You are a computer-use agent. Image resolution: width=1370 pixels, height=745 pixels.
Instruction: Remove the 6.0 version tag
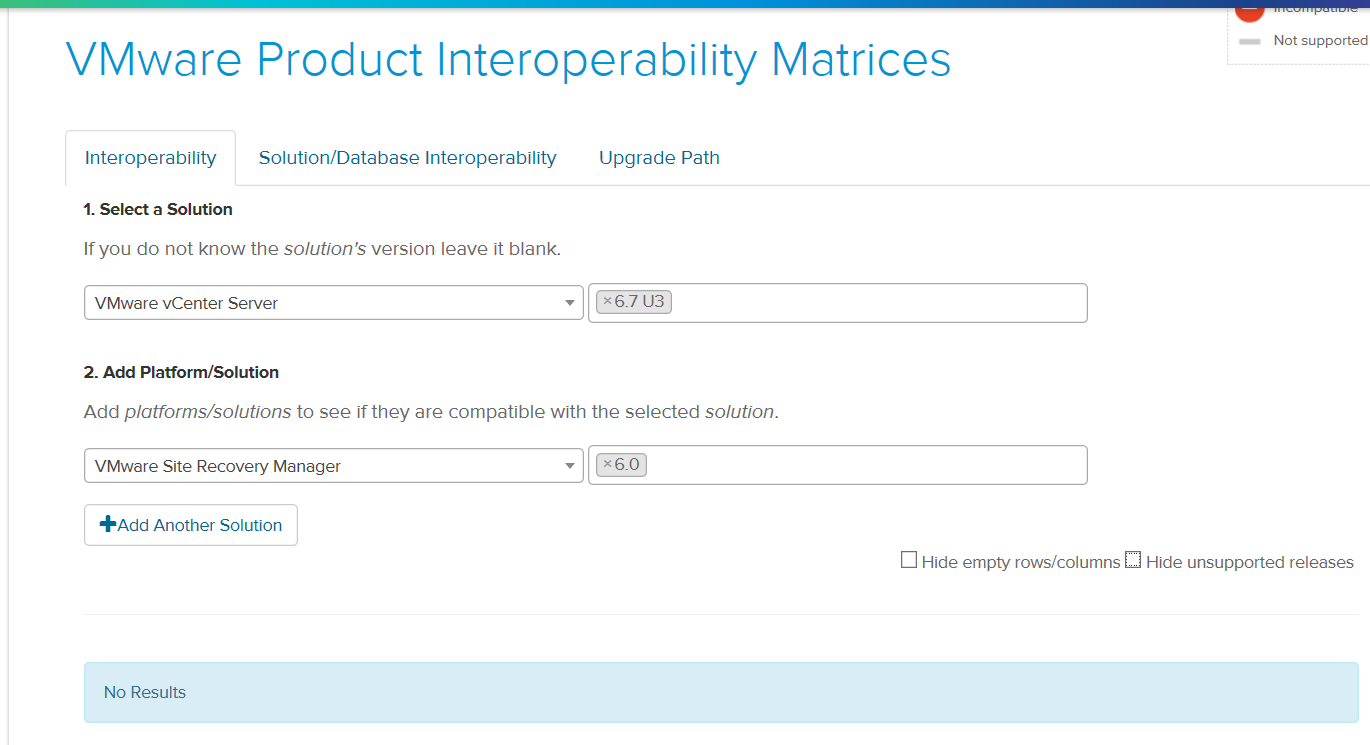click(607, 465)
